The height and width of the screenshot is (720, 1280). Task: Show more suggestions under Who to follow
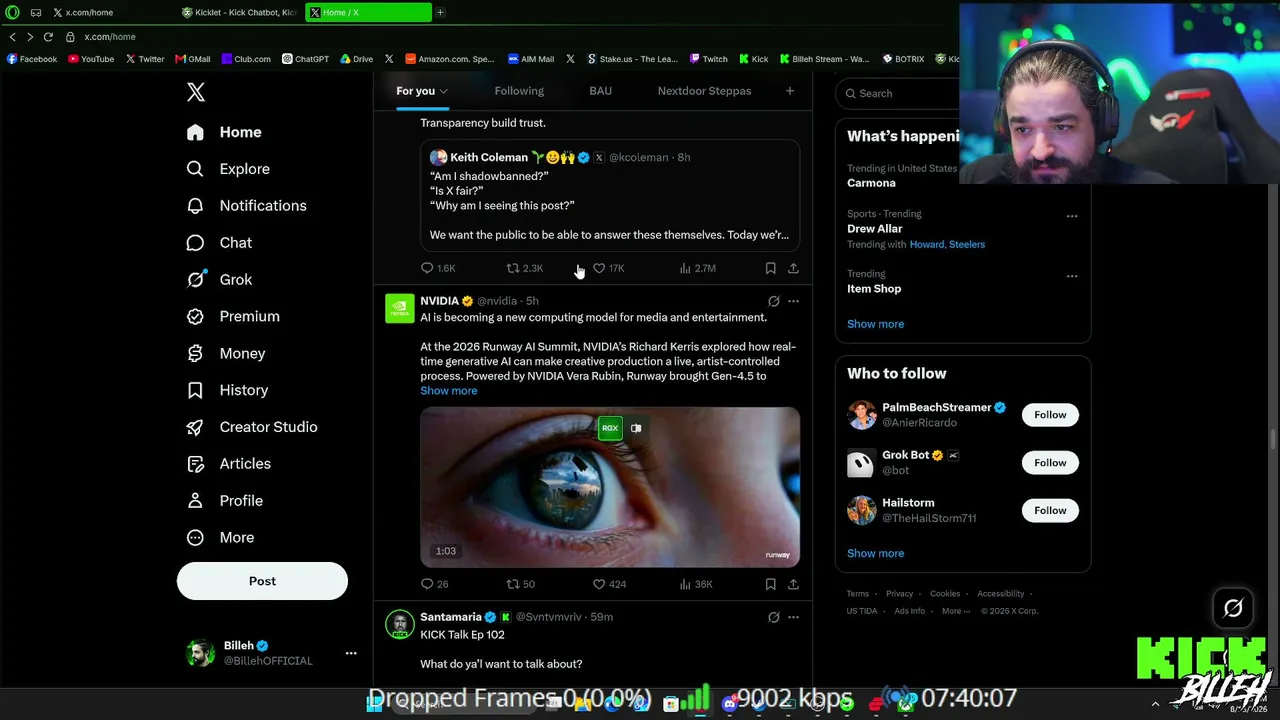coord(875,553)
